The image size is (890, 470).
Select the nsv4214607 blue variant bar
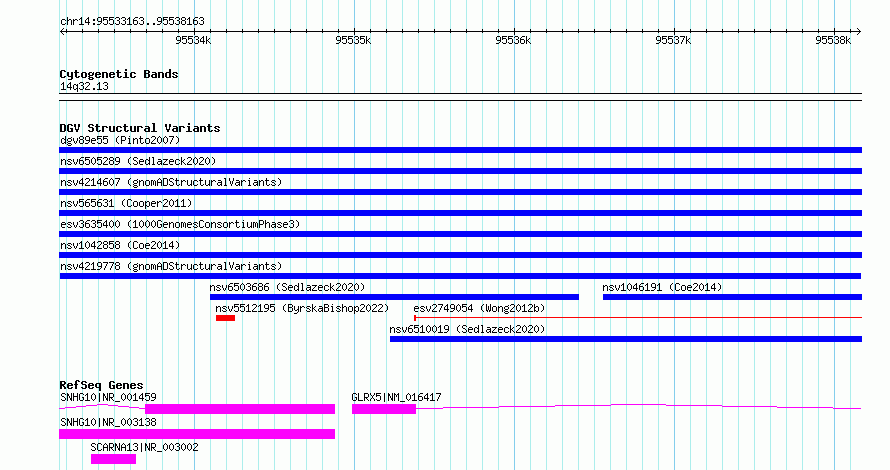pyautogui.click(x=460, y=192)
